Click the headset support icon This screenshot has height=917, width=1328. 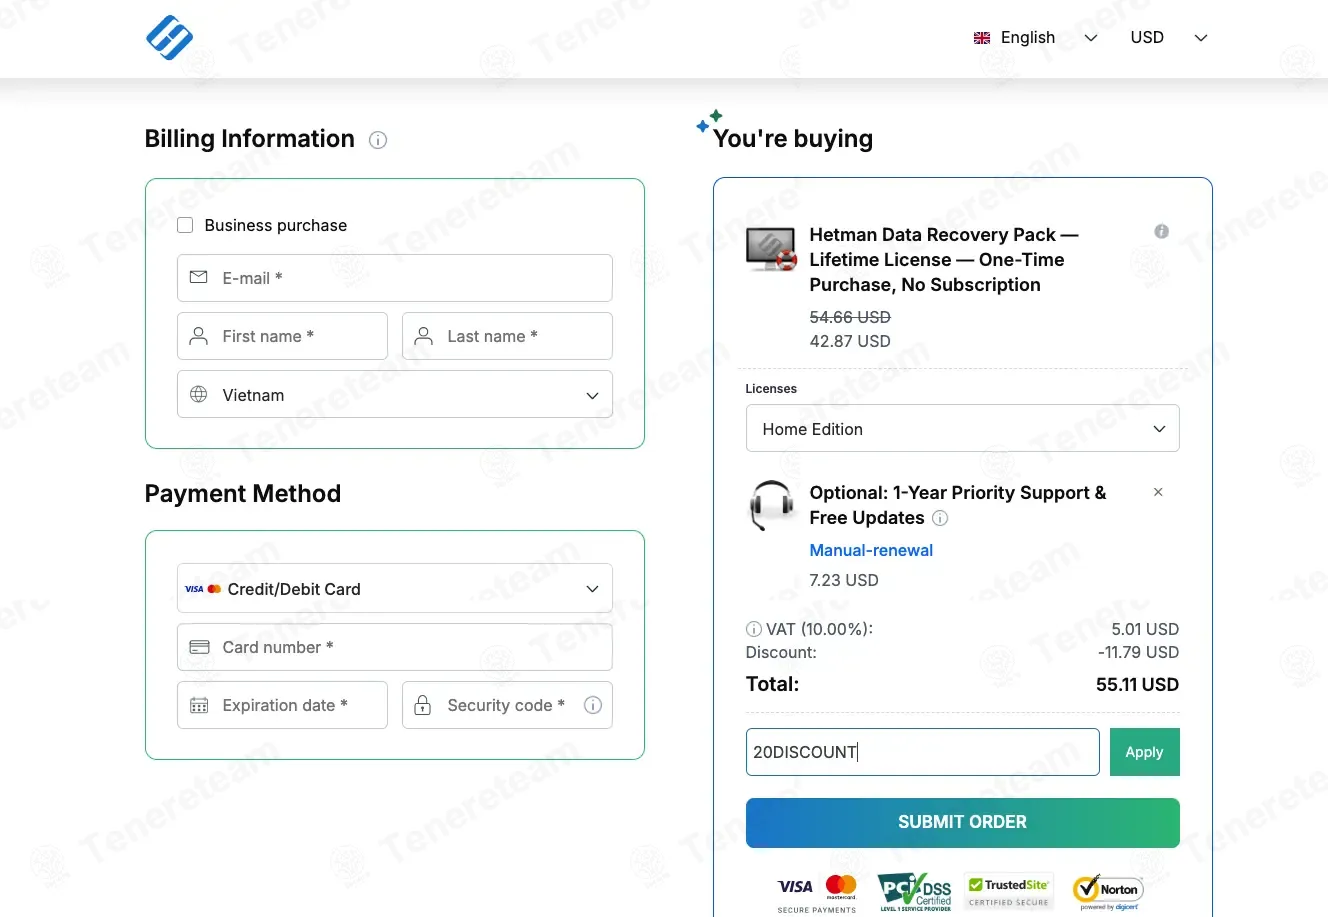click(771, 505)
